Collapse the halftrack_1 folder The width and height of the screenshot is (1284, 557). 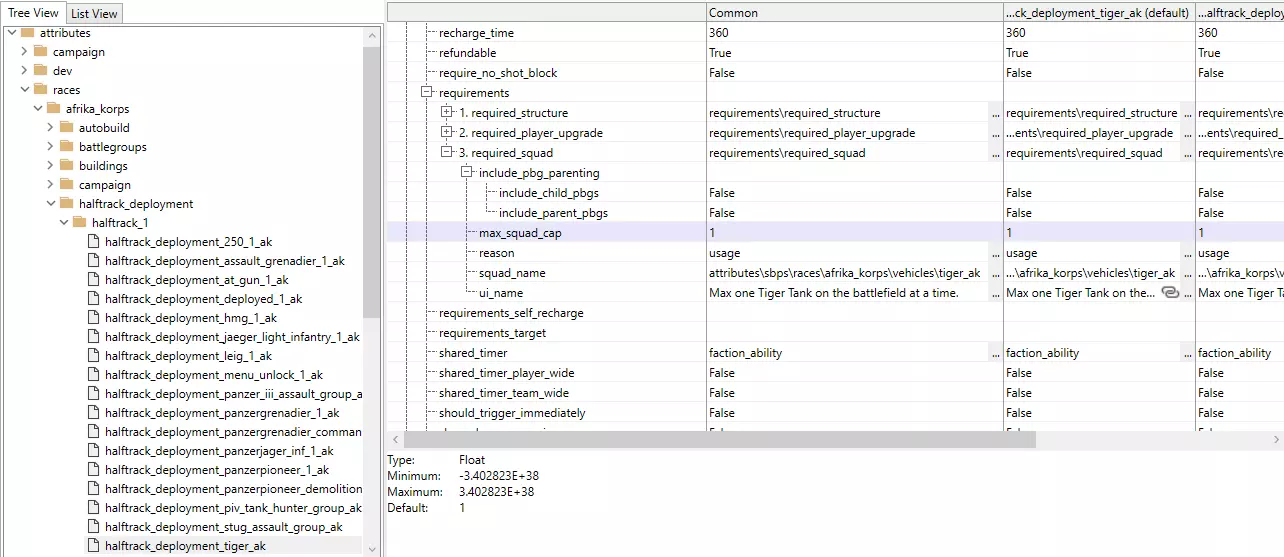[x=63, y=223]
